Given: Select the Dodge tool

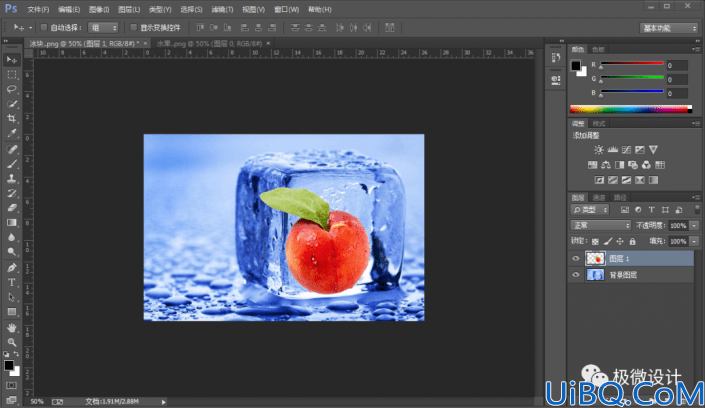Looking at the screenshot, I should (x=12, y=252).
